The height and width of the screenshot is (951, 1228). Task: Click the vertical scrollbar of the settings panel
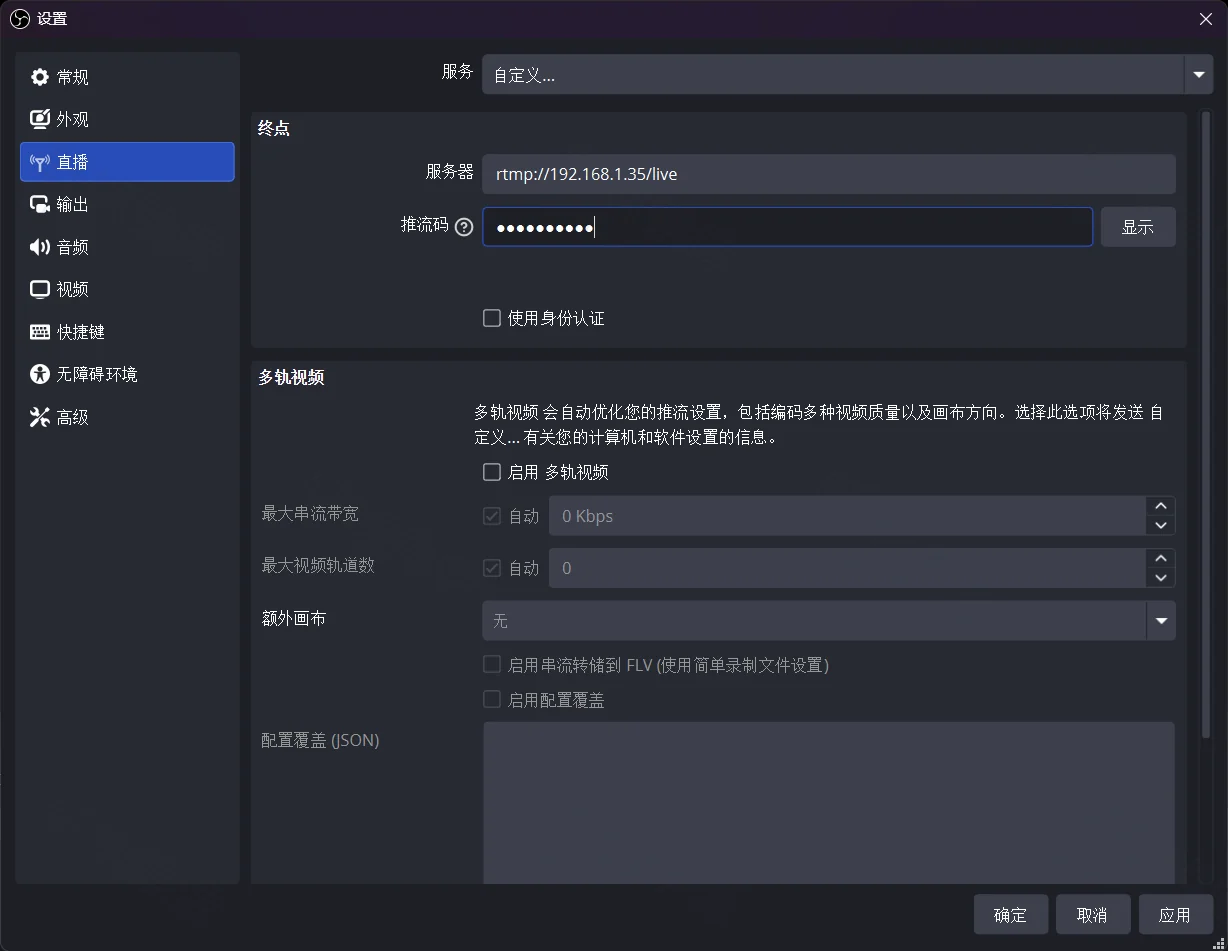click(1206, 425)
